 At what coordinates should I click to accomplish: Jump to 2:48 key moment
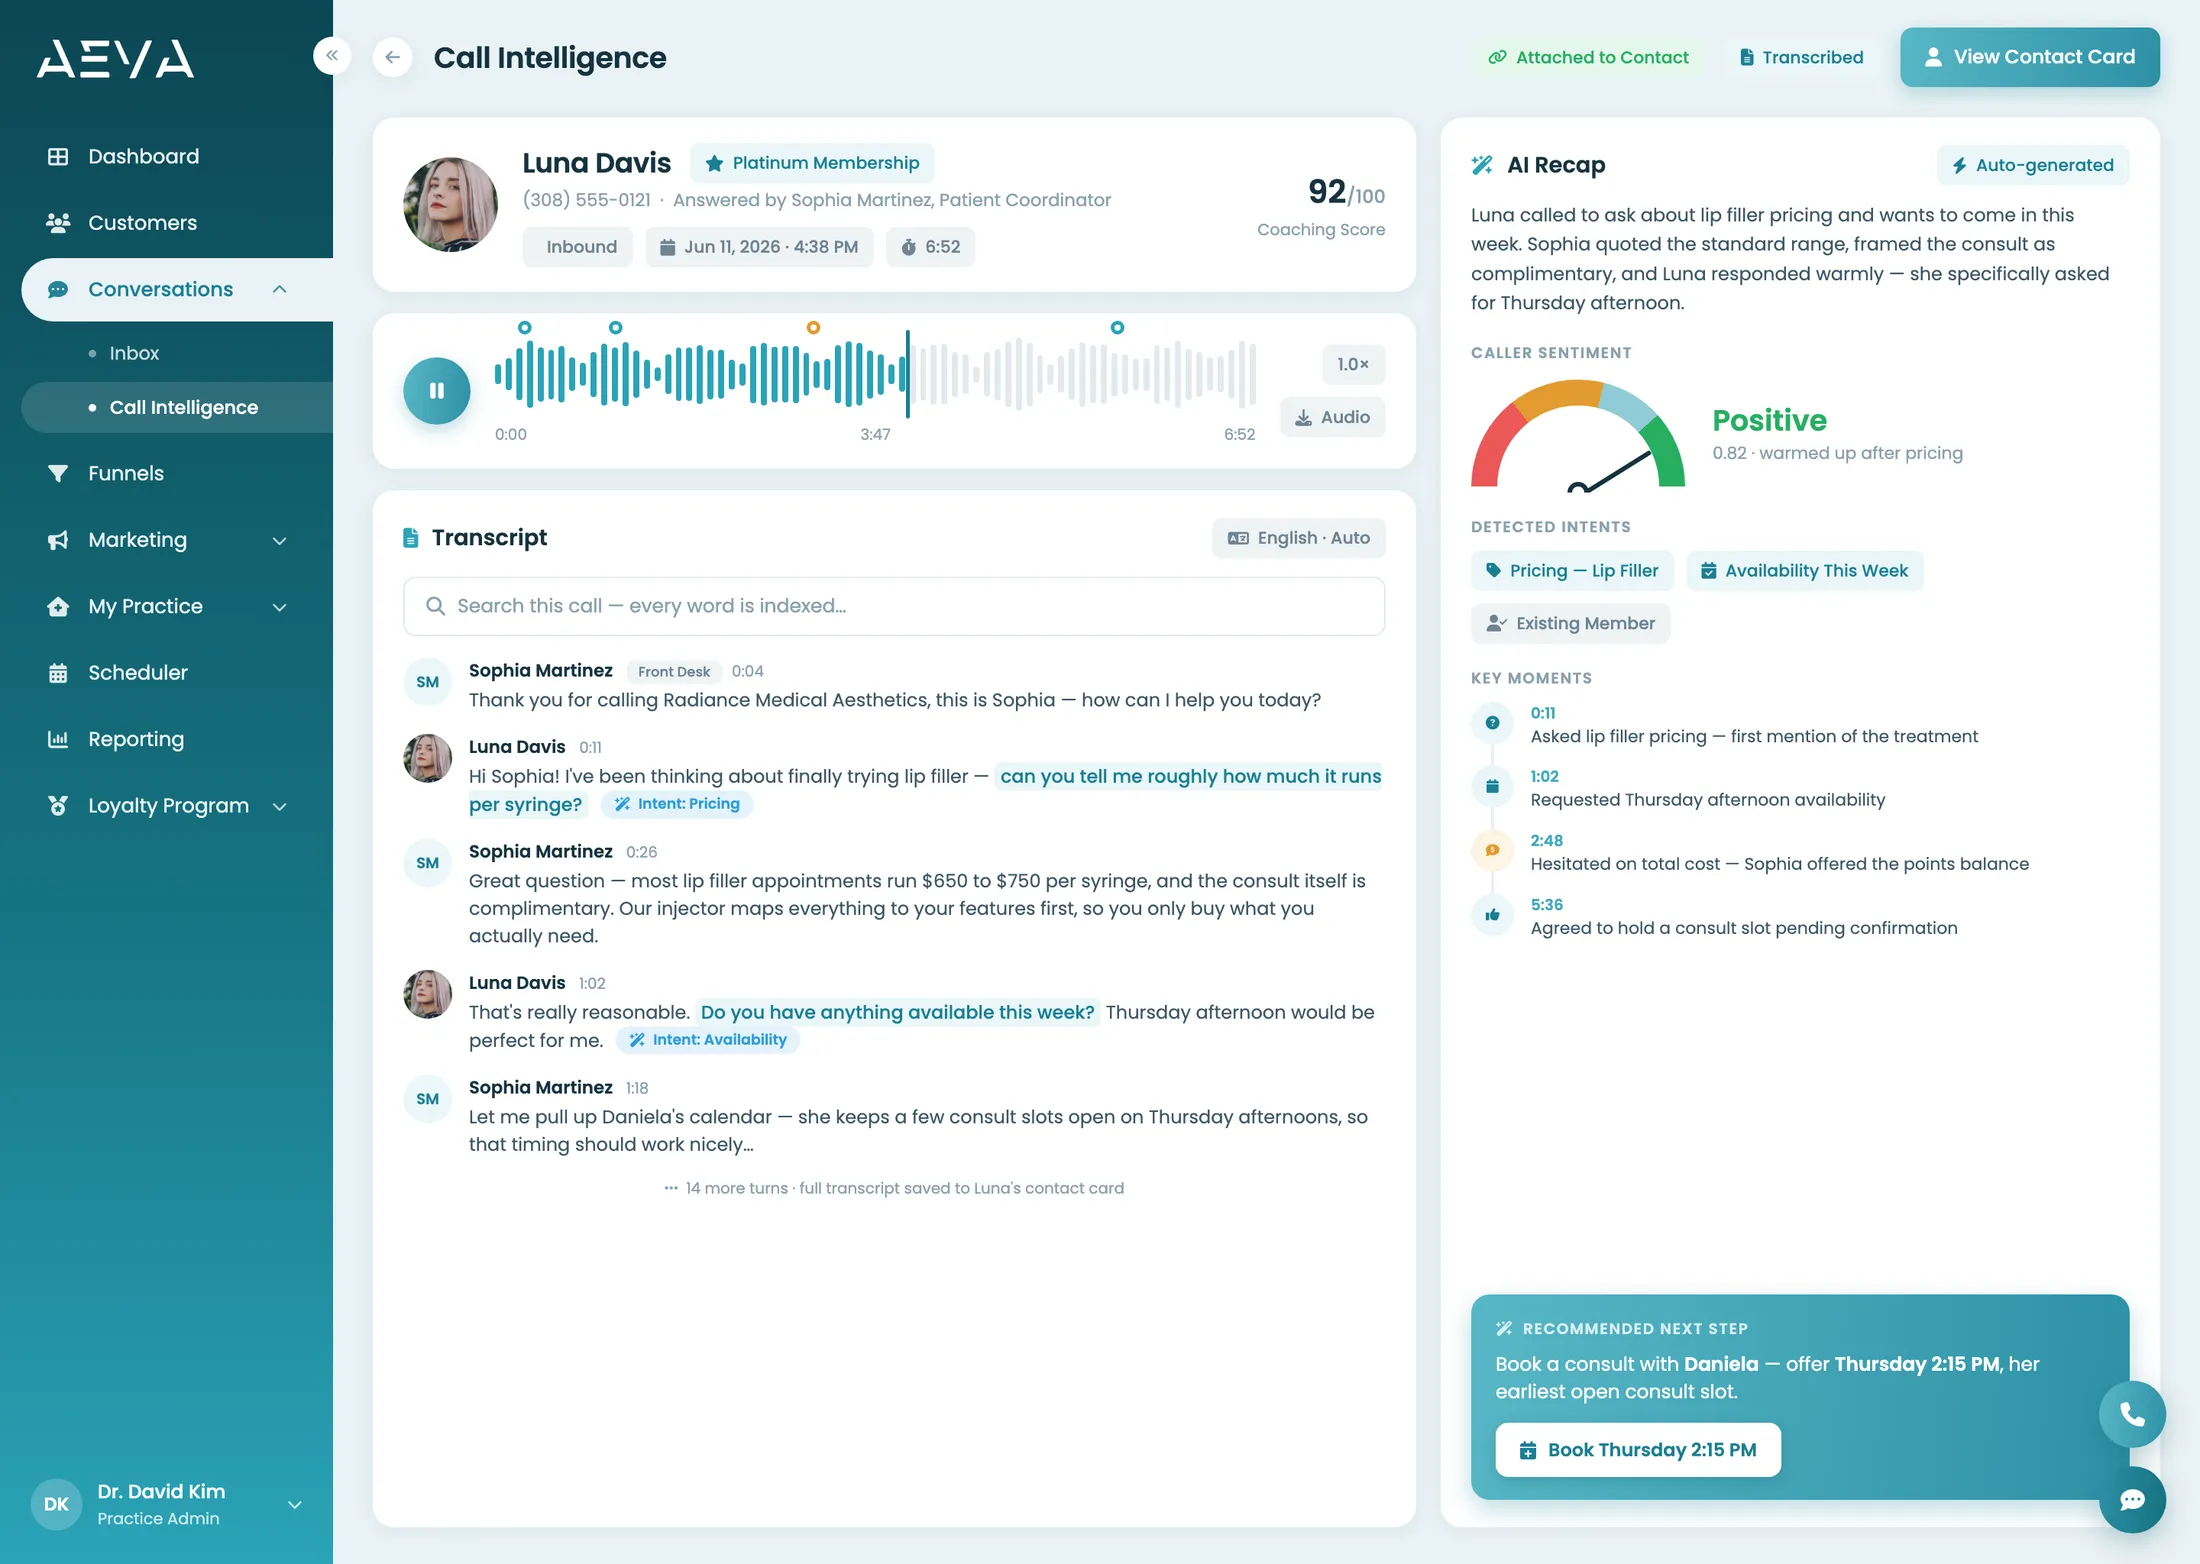(x=1547, y=841)
